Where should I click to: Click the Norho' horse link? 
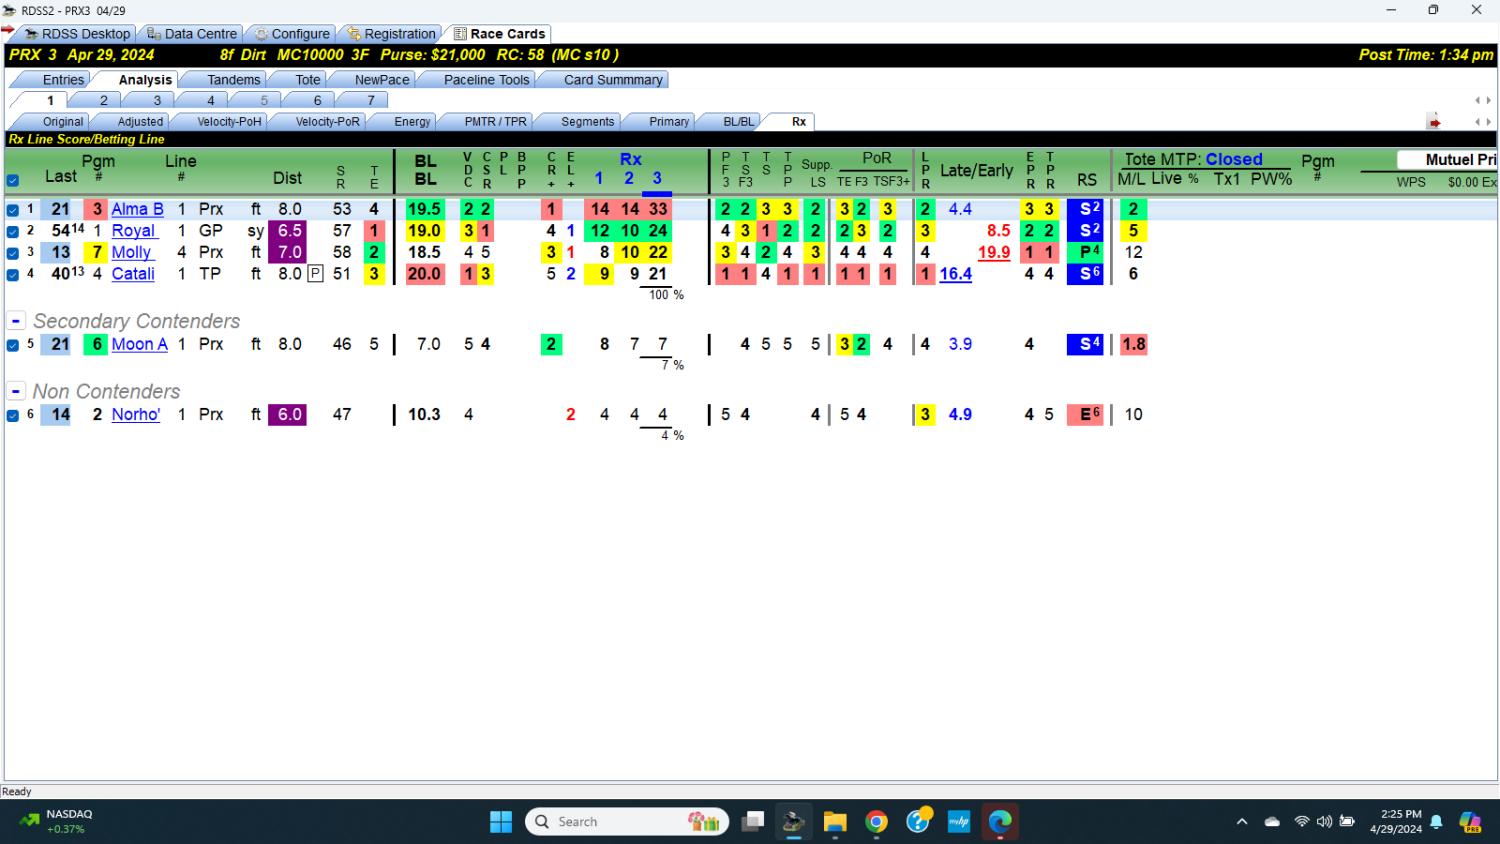[x=135, y=414]
